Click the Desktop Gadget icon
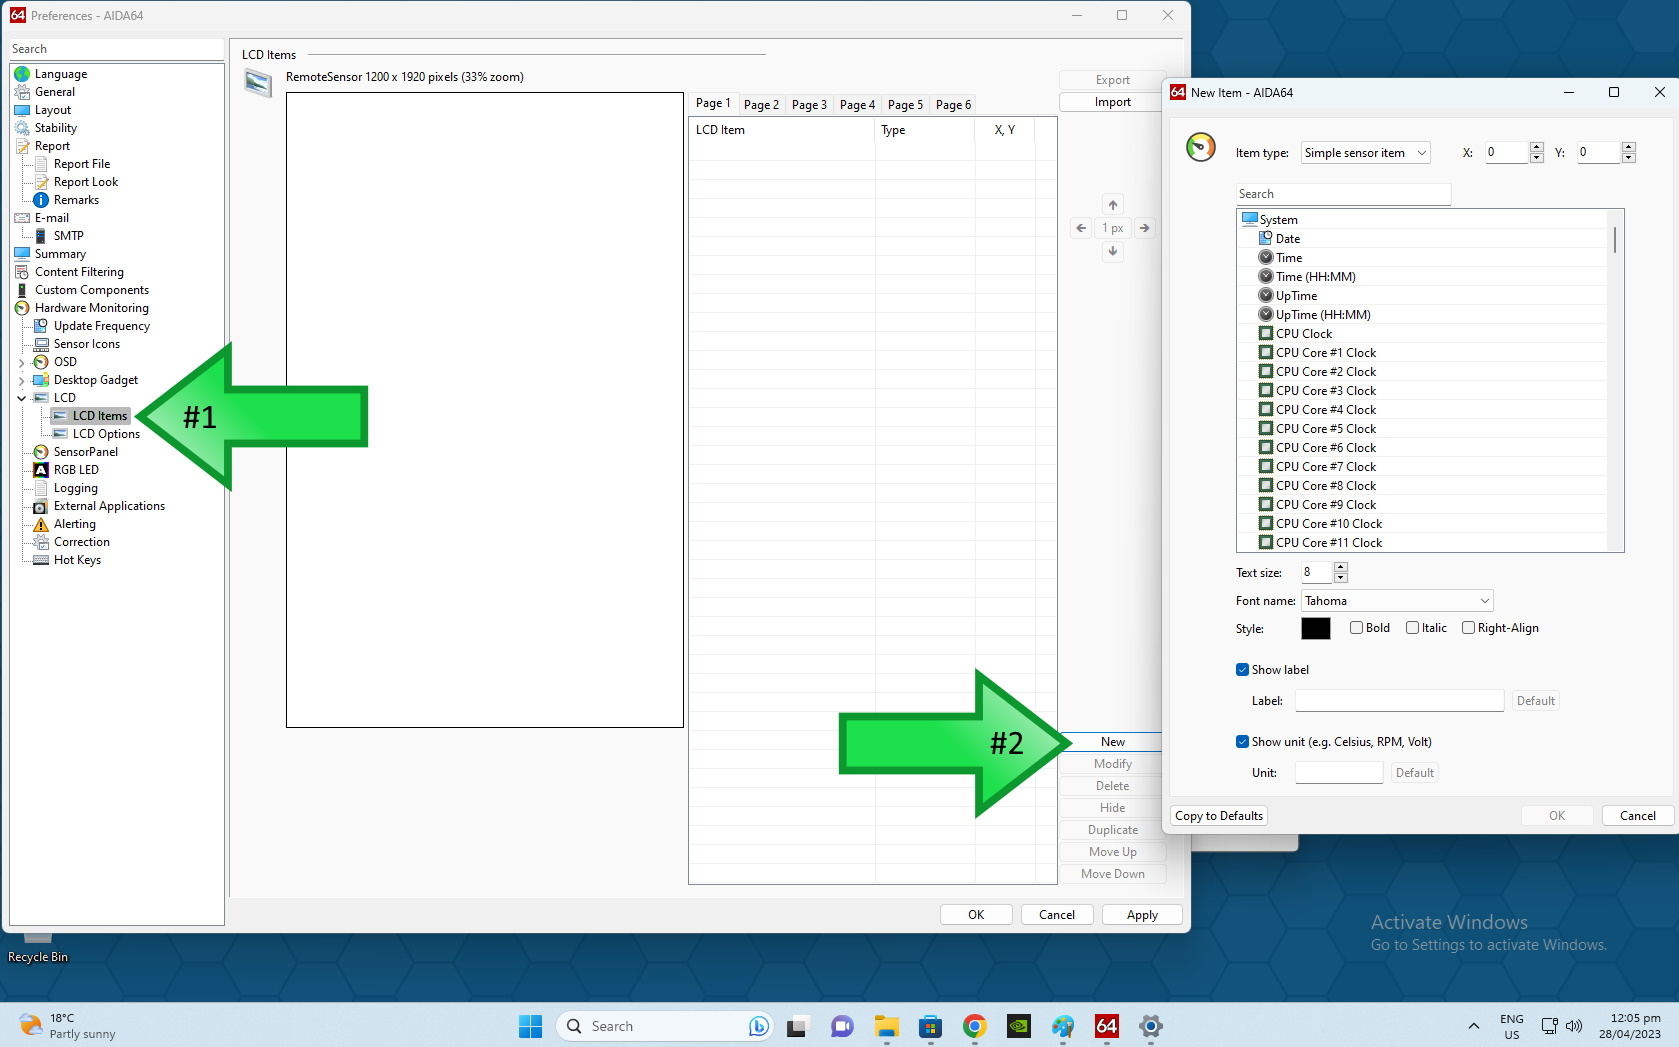 point(41,380)
